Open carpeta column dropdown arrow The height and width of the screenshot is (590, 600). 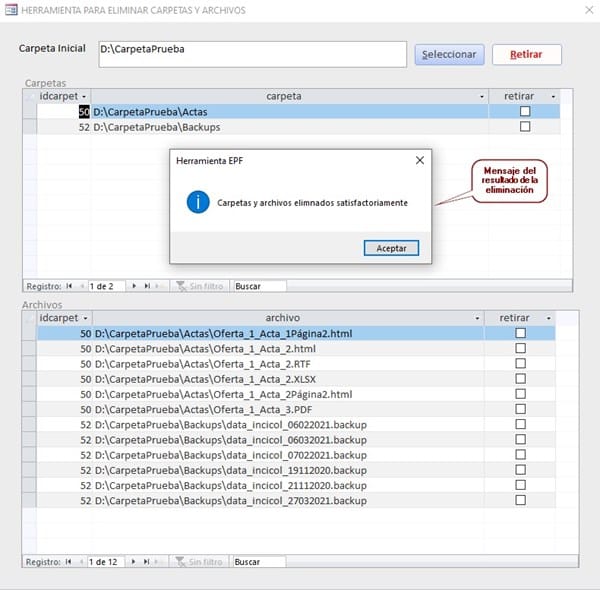tap(482, 96)
